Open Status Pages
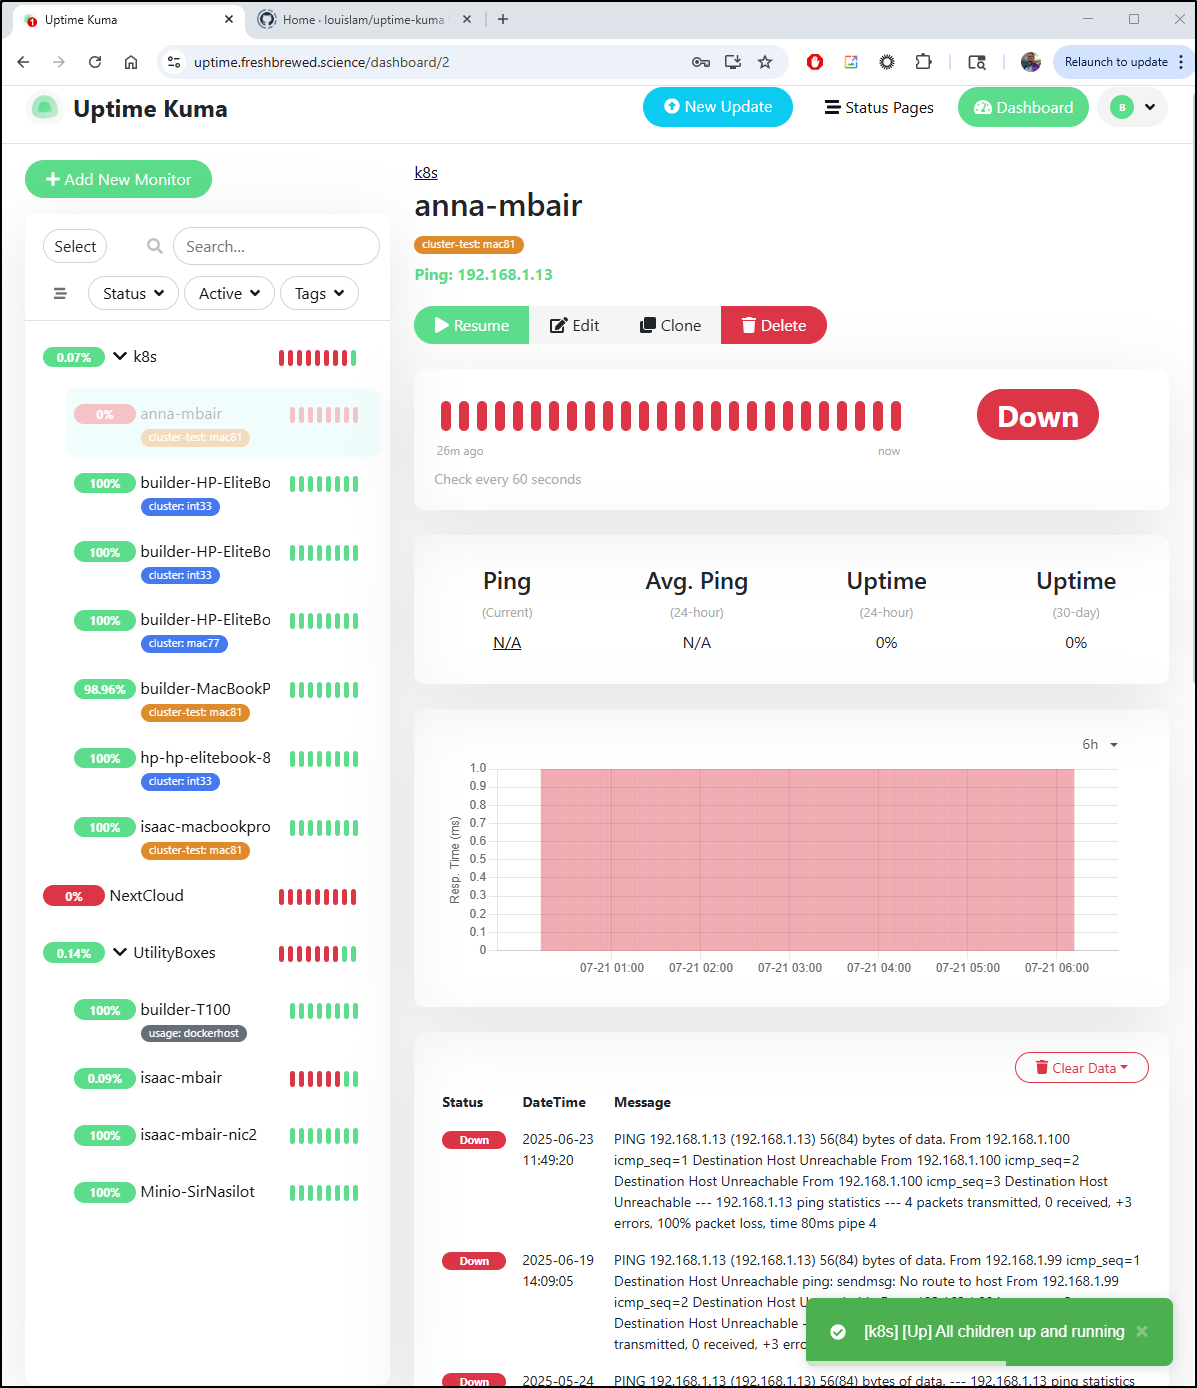1197x1388 pixels. coord(879,107)
